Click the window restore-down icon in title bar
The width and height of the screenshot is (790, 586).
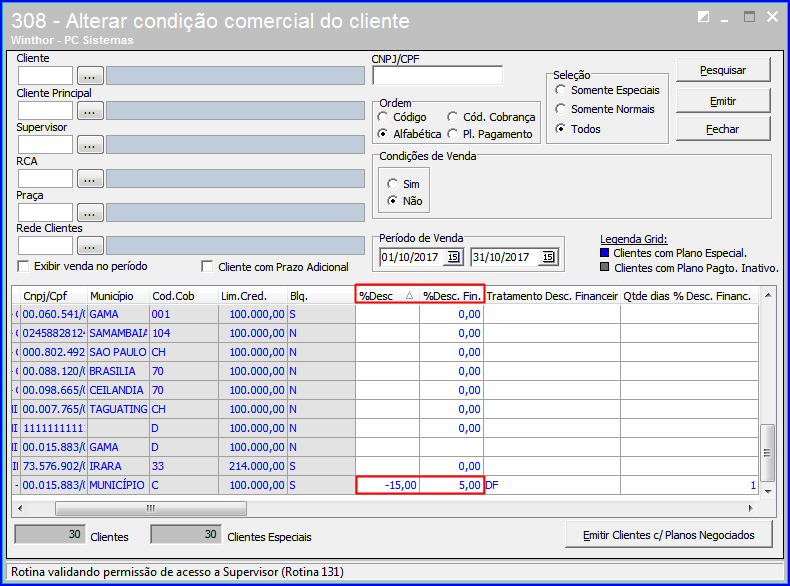[703, 17]
